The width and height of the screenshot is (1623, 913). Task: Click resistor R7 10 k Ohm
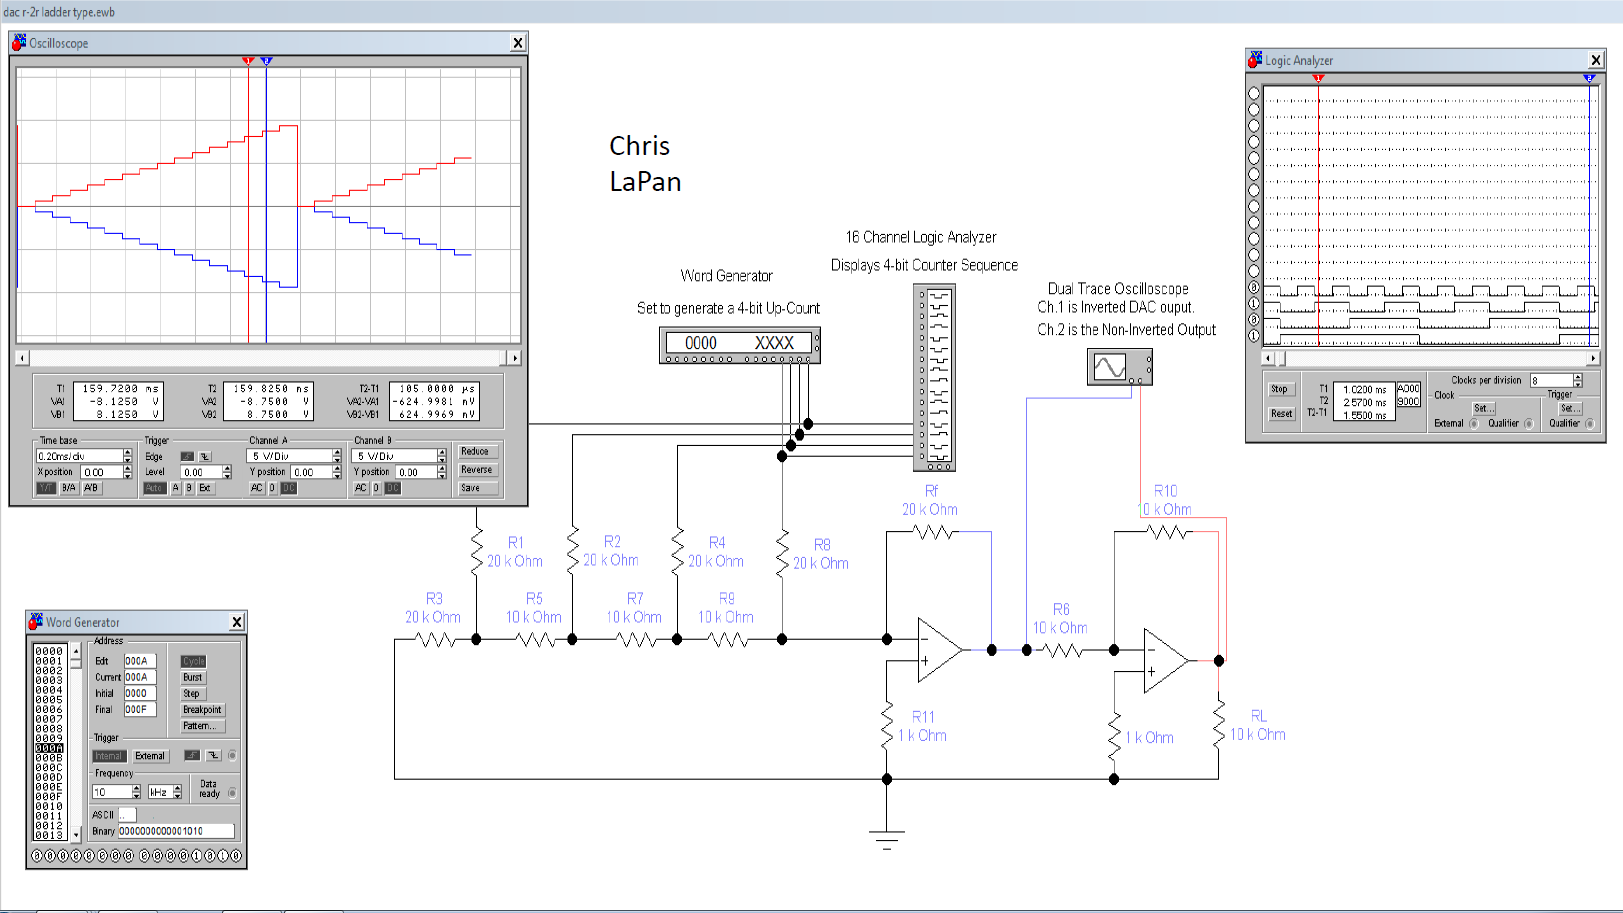tap(636, 639)
